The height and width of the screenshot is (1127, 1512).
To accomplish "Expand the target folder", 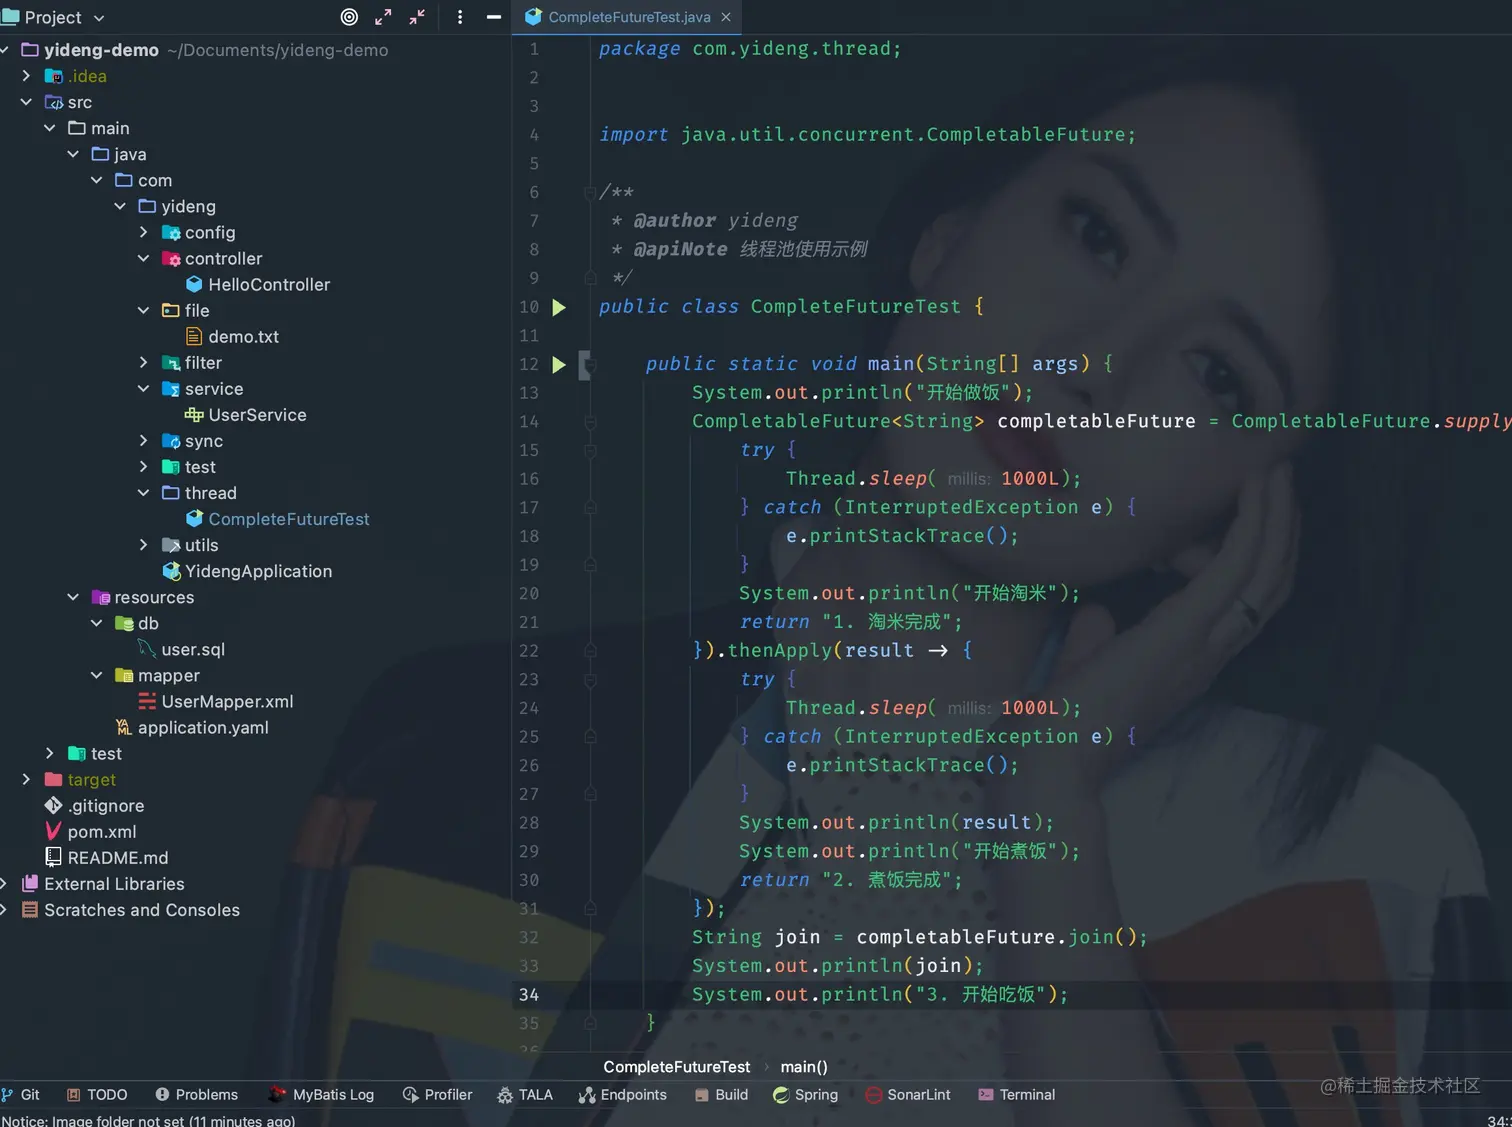I will point(27,779).
